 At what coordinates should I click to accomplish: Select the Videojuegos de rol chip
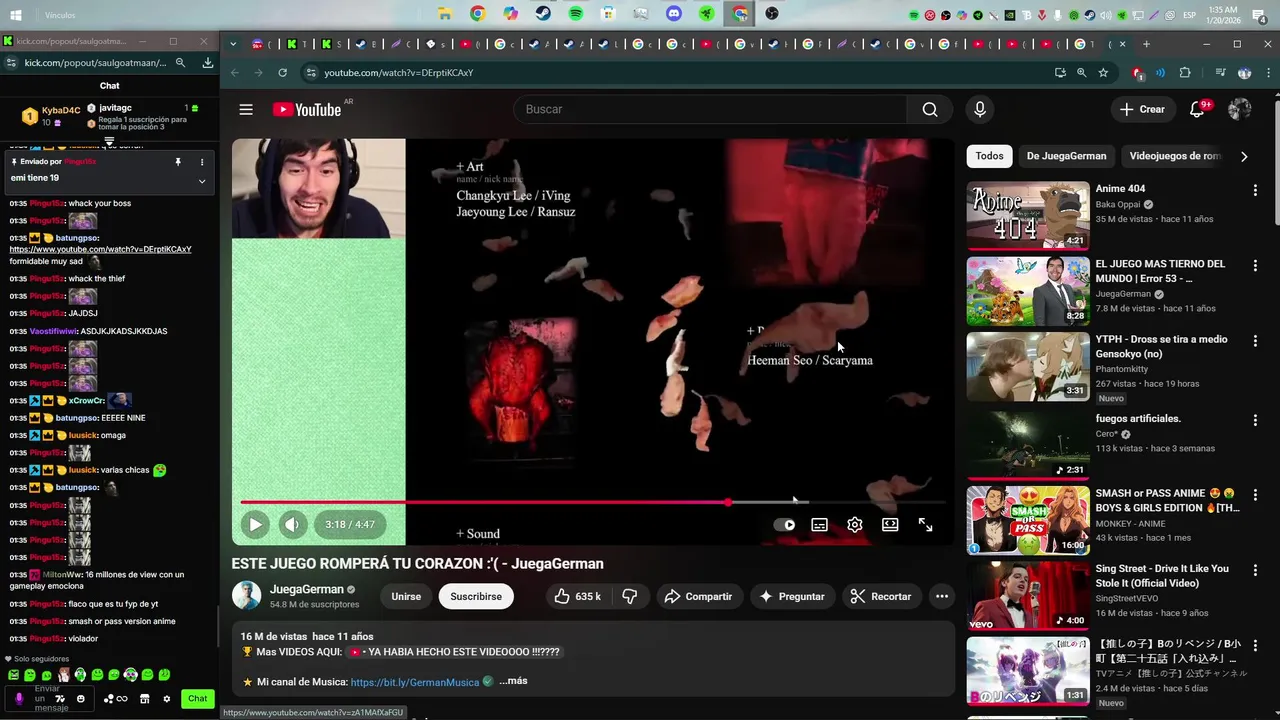click(x=1175, y=156)
